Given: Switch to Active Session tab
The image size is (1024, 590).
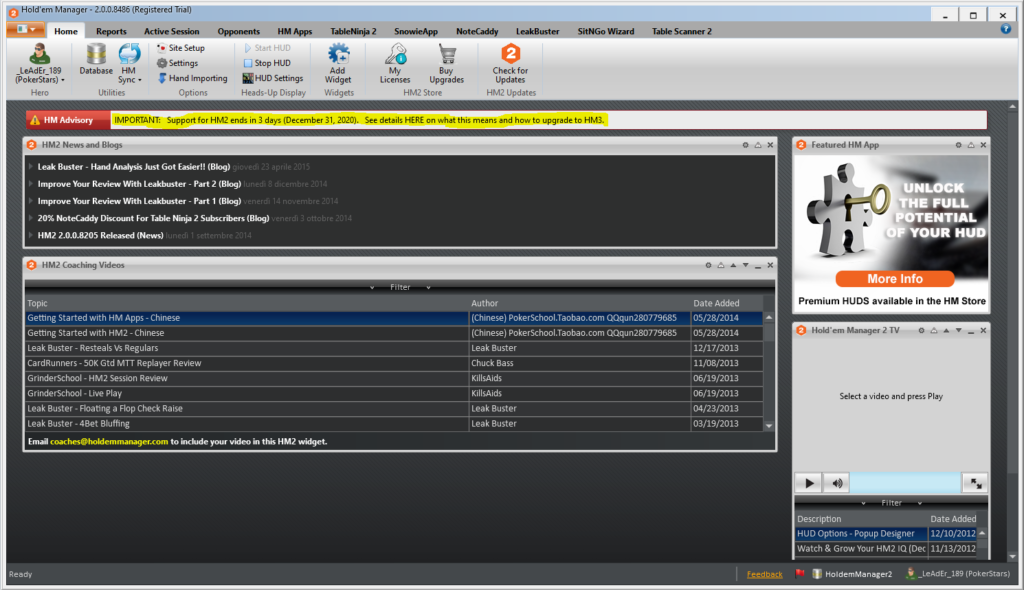Looking at the screenshot, I should click(172, 31).
